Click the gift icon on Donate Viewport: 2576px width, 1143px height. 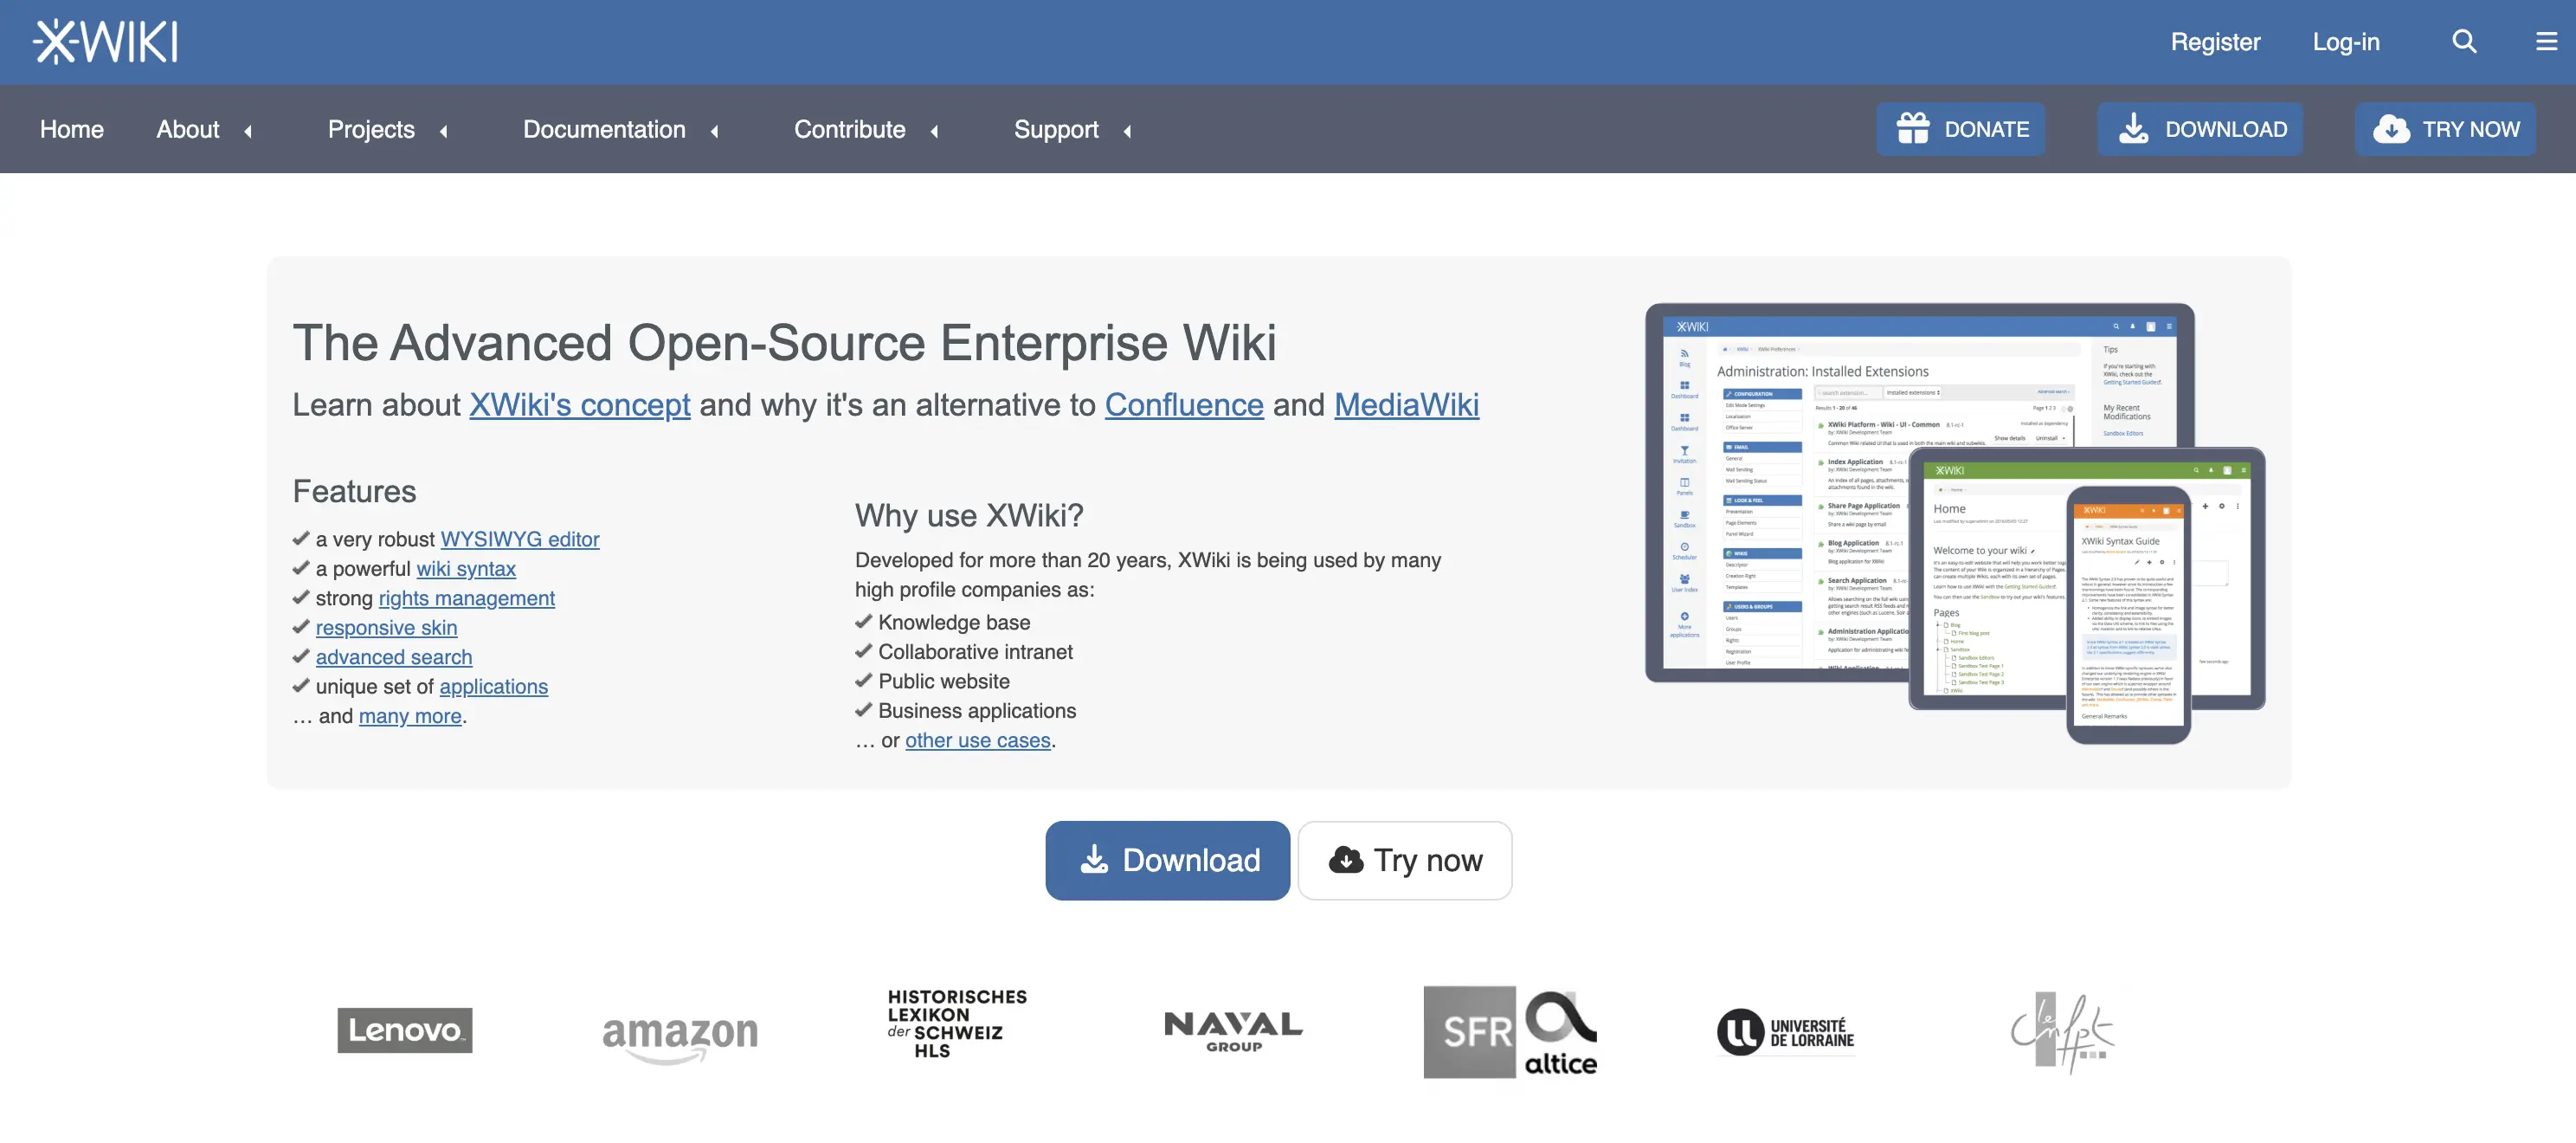(x=1913, y=129)
